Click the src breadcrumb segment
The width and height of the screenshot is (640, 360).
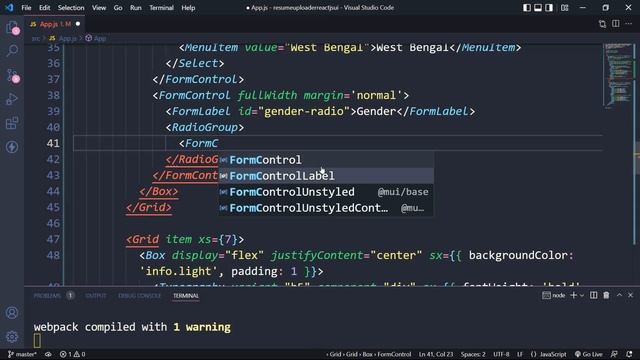tap(36, 38)
